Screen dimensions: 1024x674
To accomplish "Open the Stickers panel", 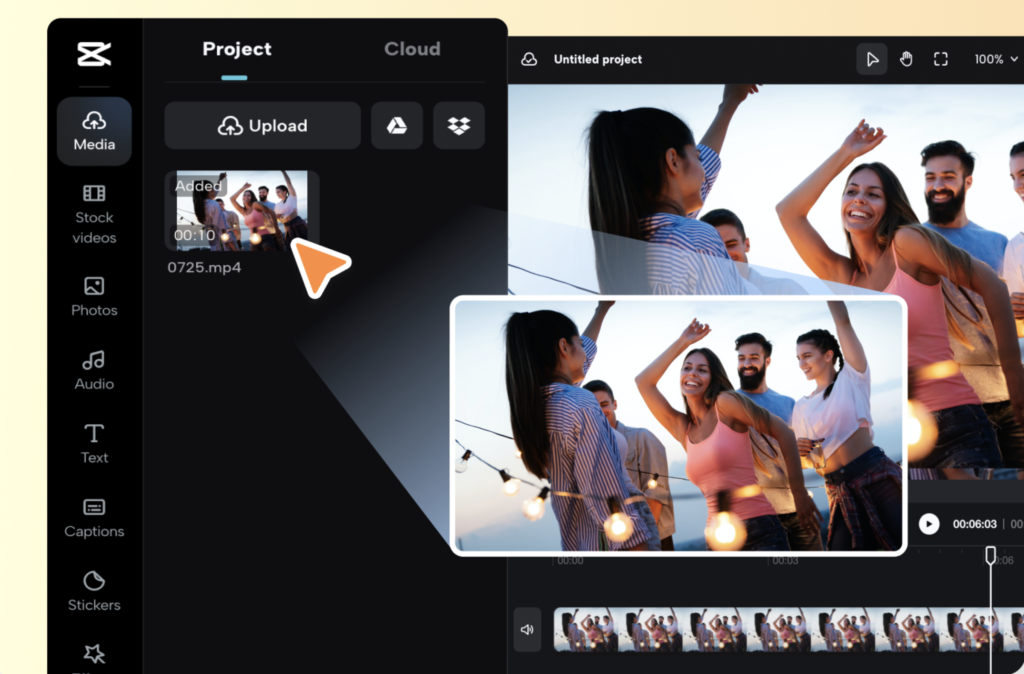I will point(94,592).
